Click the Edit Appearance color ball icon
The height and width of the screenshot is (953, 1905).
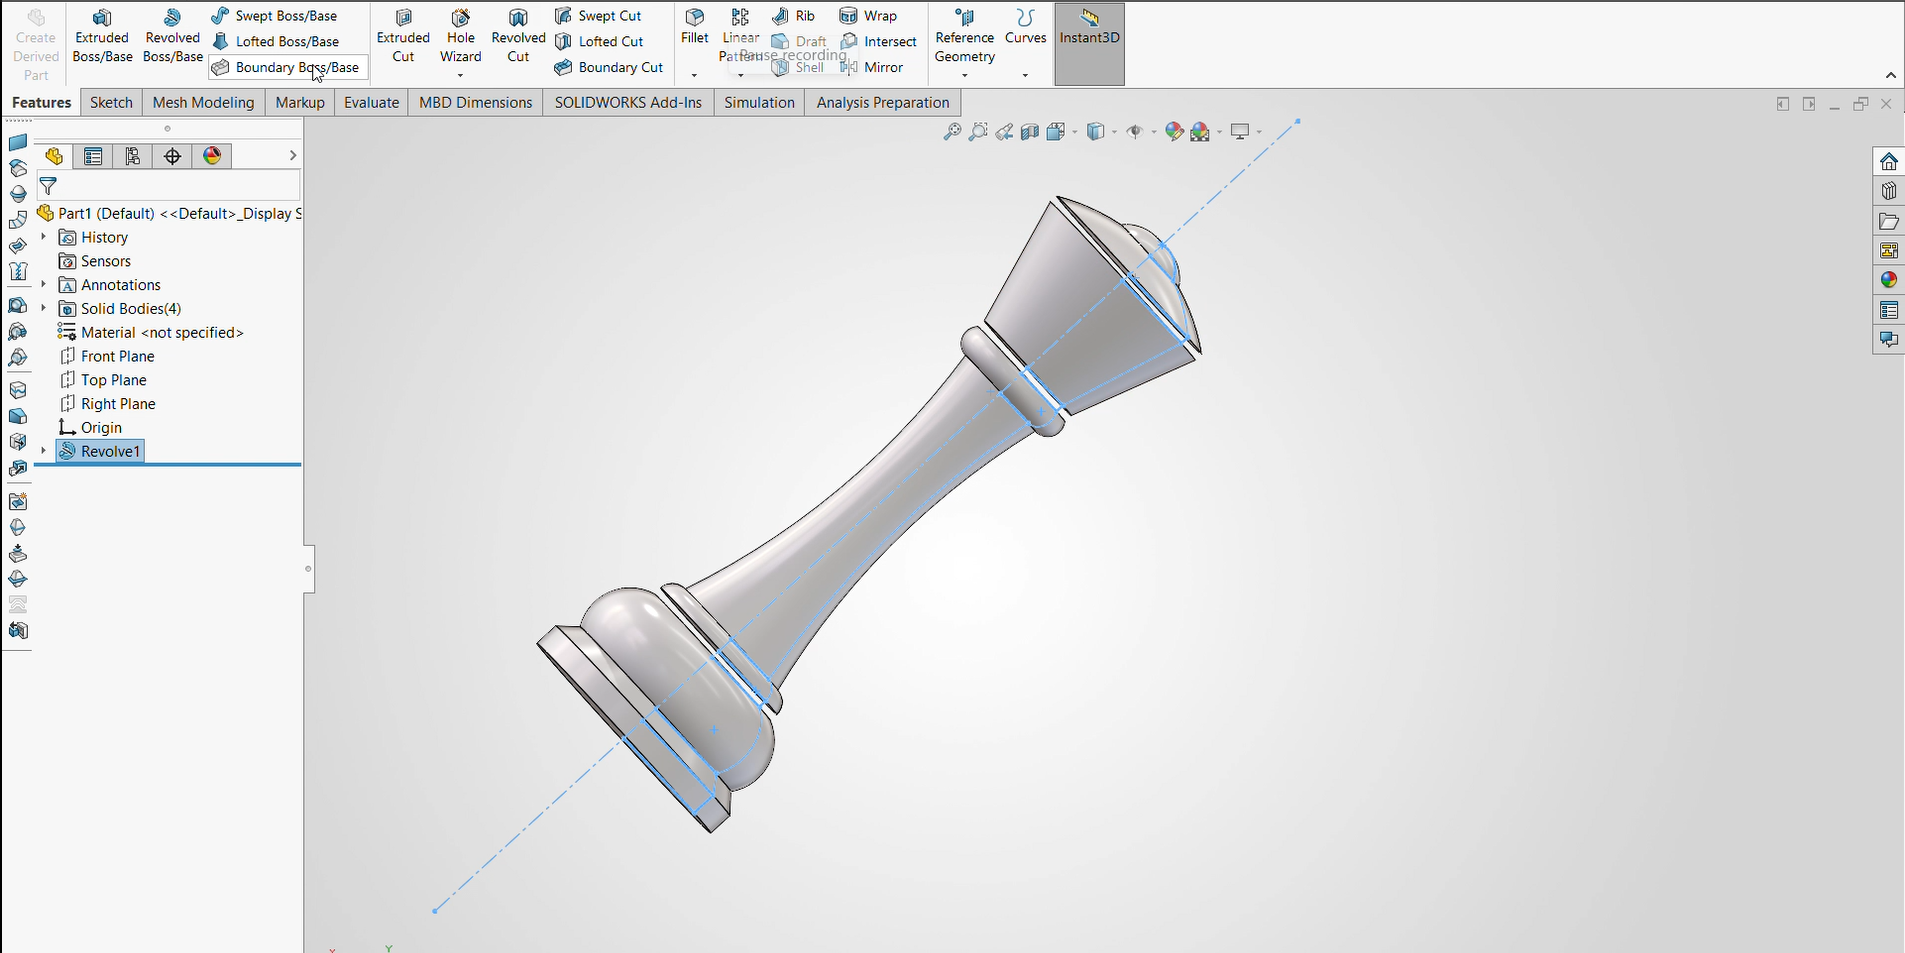pos(1174,131)
